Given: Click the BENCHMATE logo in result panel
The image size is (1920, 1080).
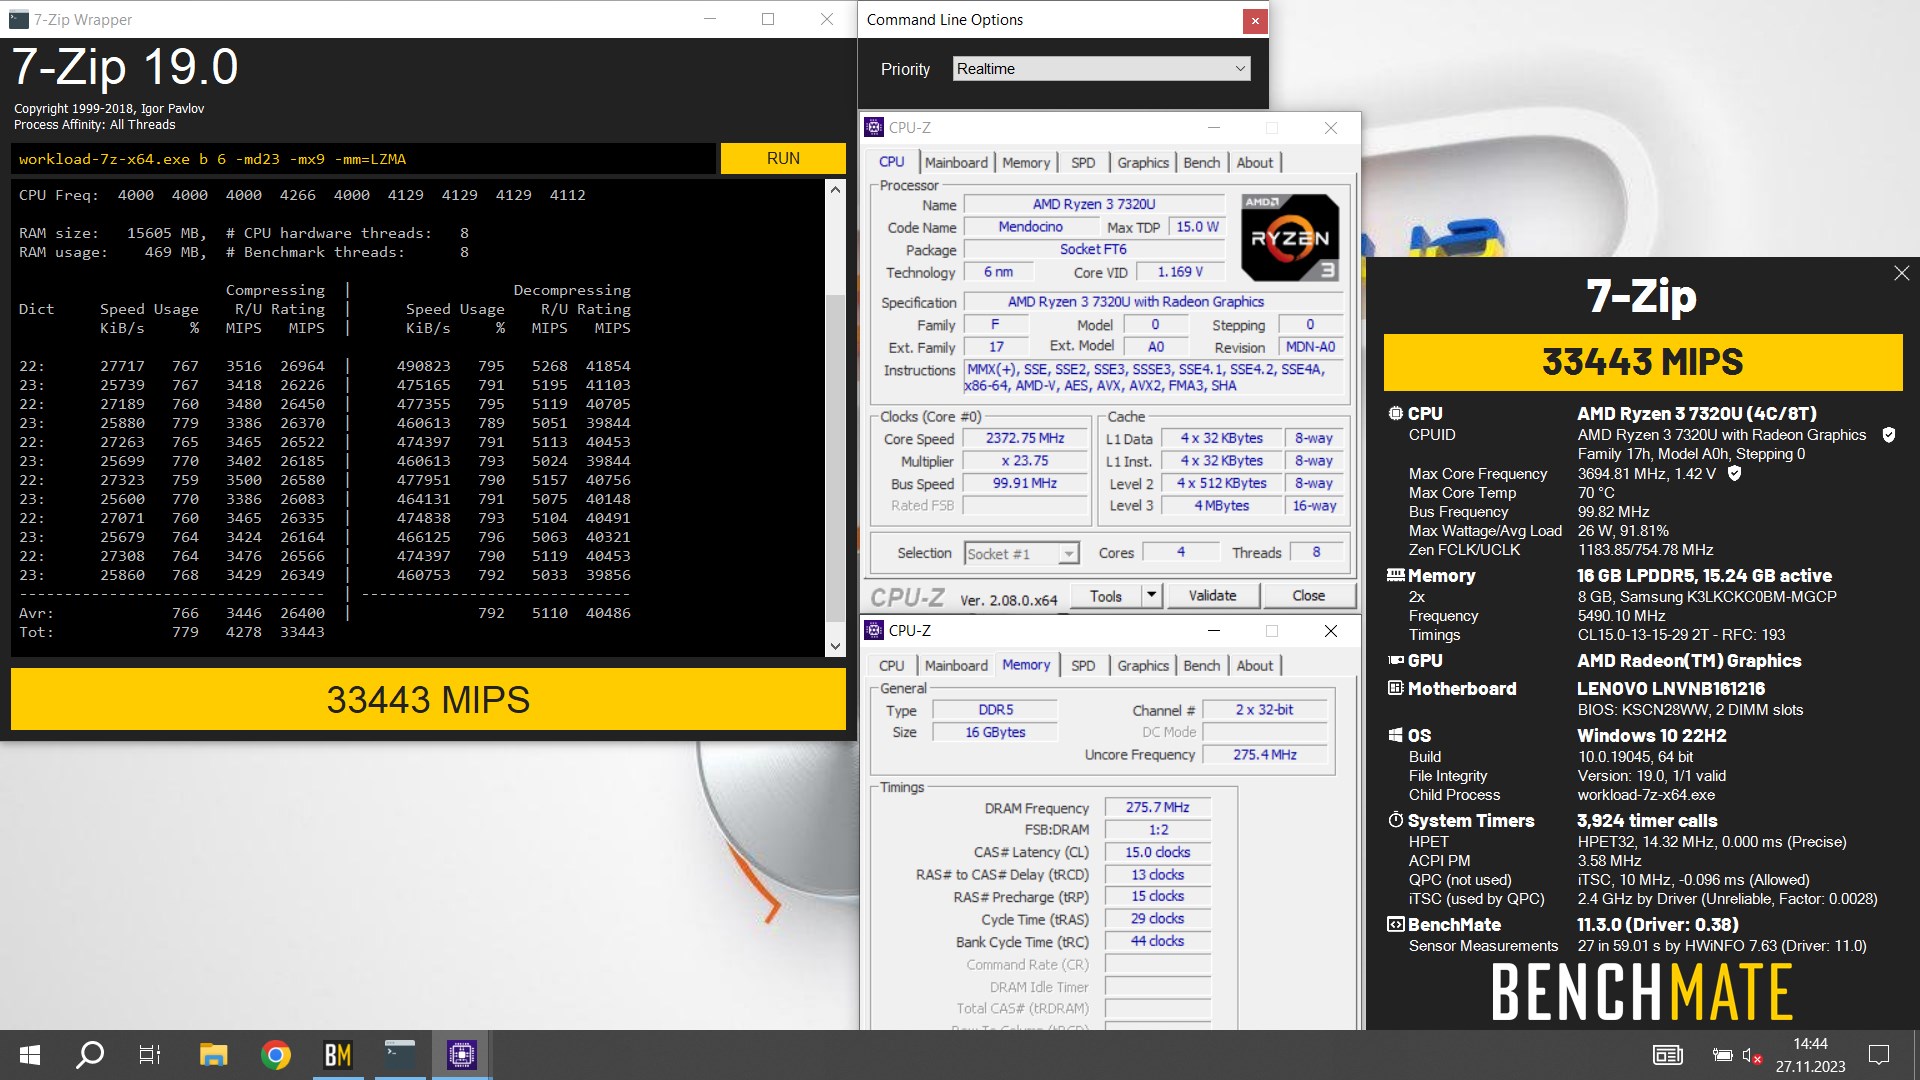Looking at the screenshot, I should pos(1642,992).
